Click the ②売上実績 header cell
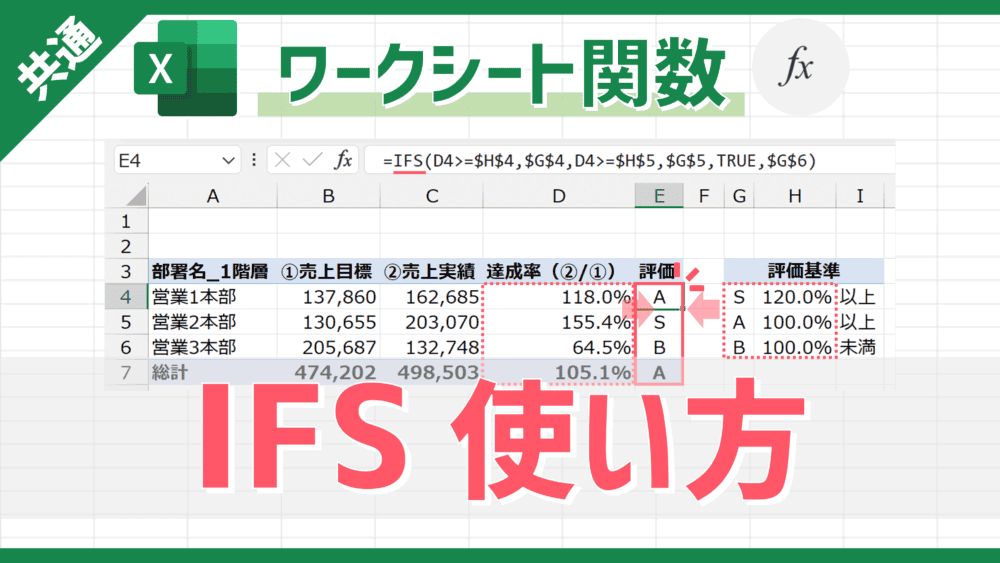This screenshot has height=563, width=1000. 432,271
